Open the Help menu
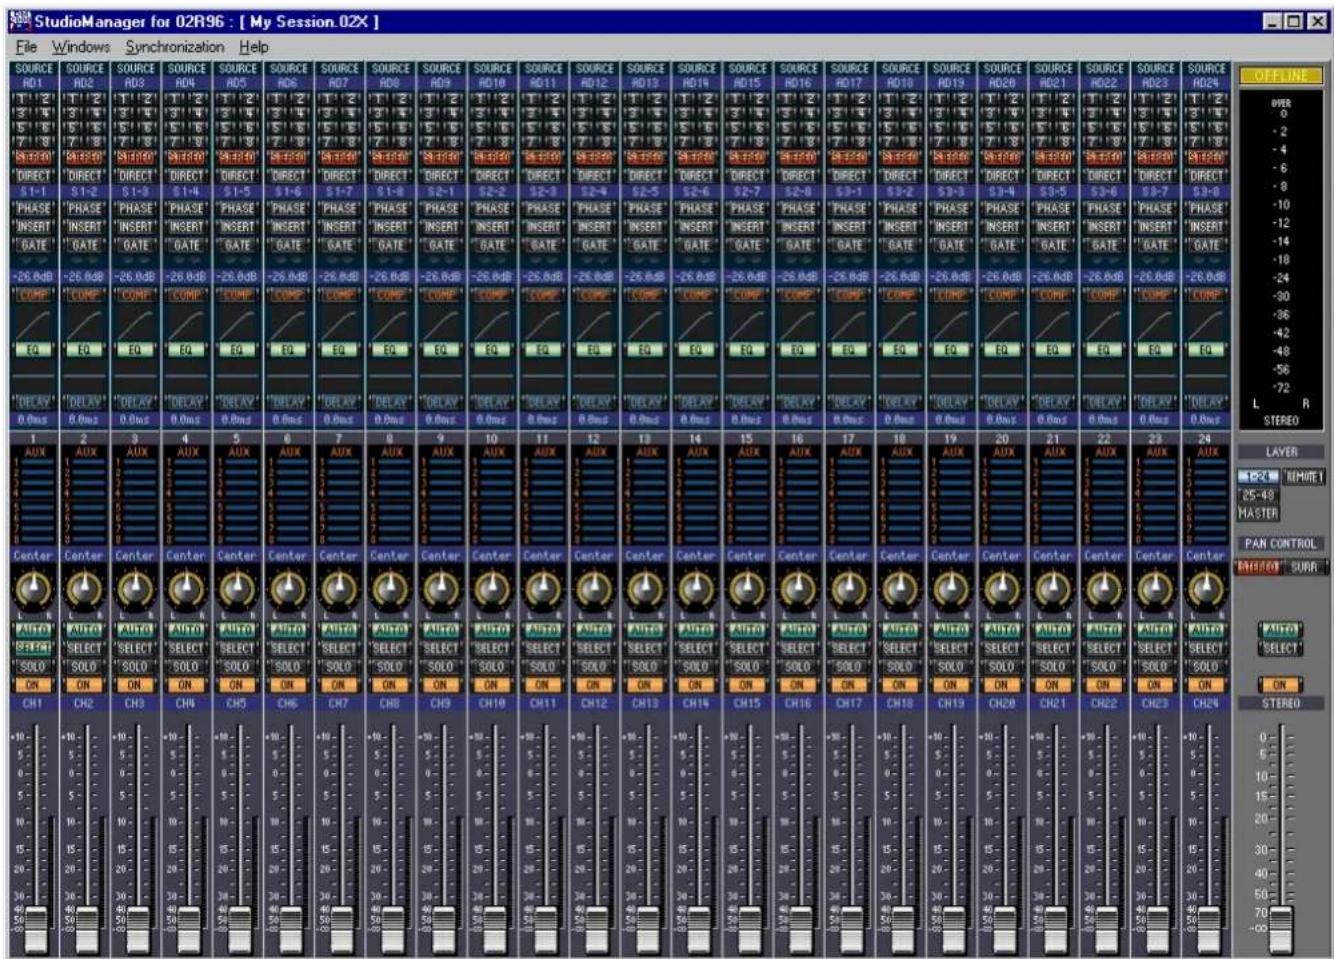1334x959 pixels. point(254,47)
